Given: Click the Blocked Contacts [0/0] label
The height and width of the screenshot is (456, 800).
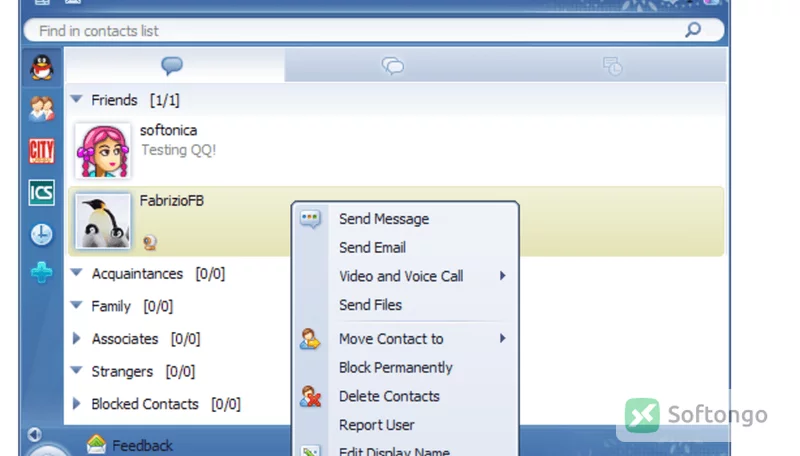Looking at the screenshot, I should [166, 404].
